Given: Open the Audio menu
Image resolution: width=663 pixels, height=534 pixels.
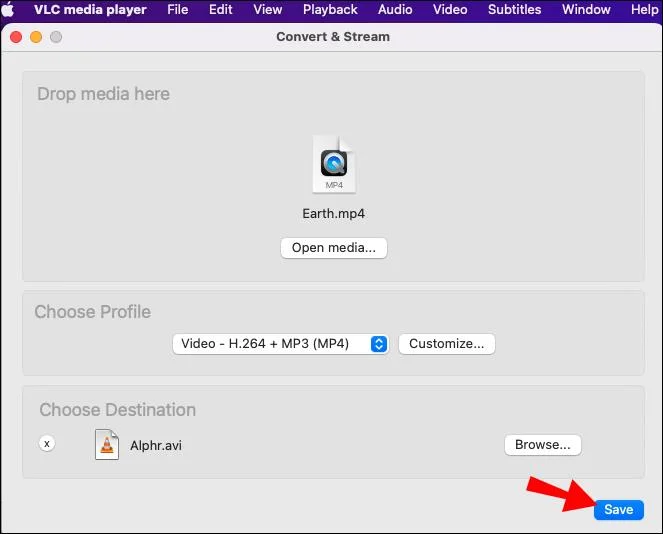Looking at the screenshot, I should (395, 9).
